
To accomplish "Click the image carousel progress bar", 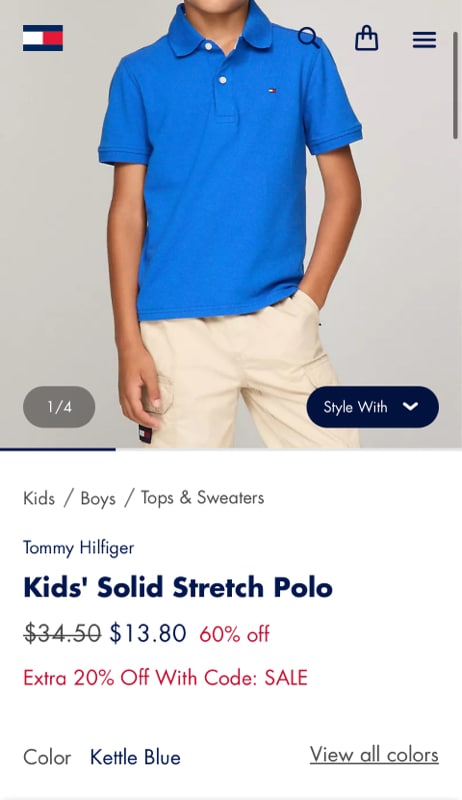I will pyautogui.click(x=231, y=449).
